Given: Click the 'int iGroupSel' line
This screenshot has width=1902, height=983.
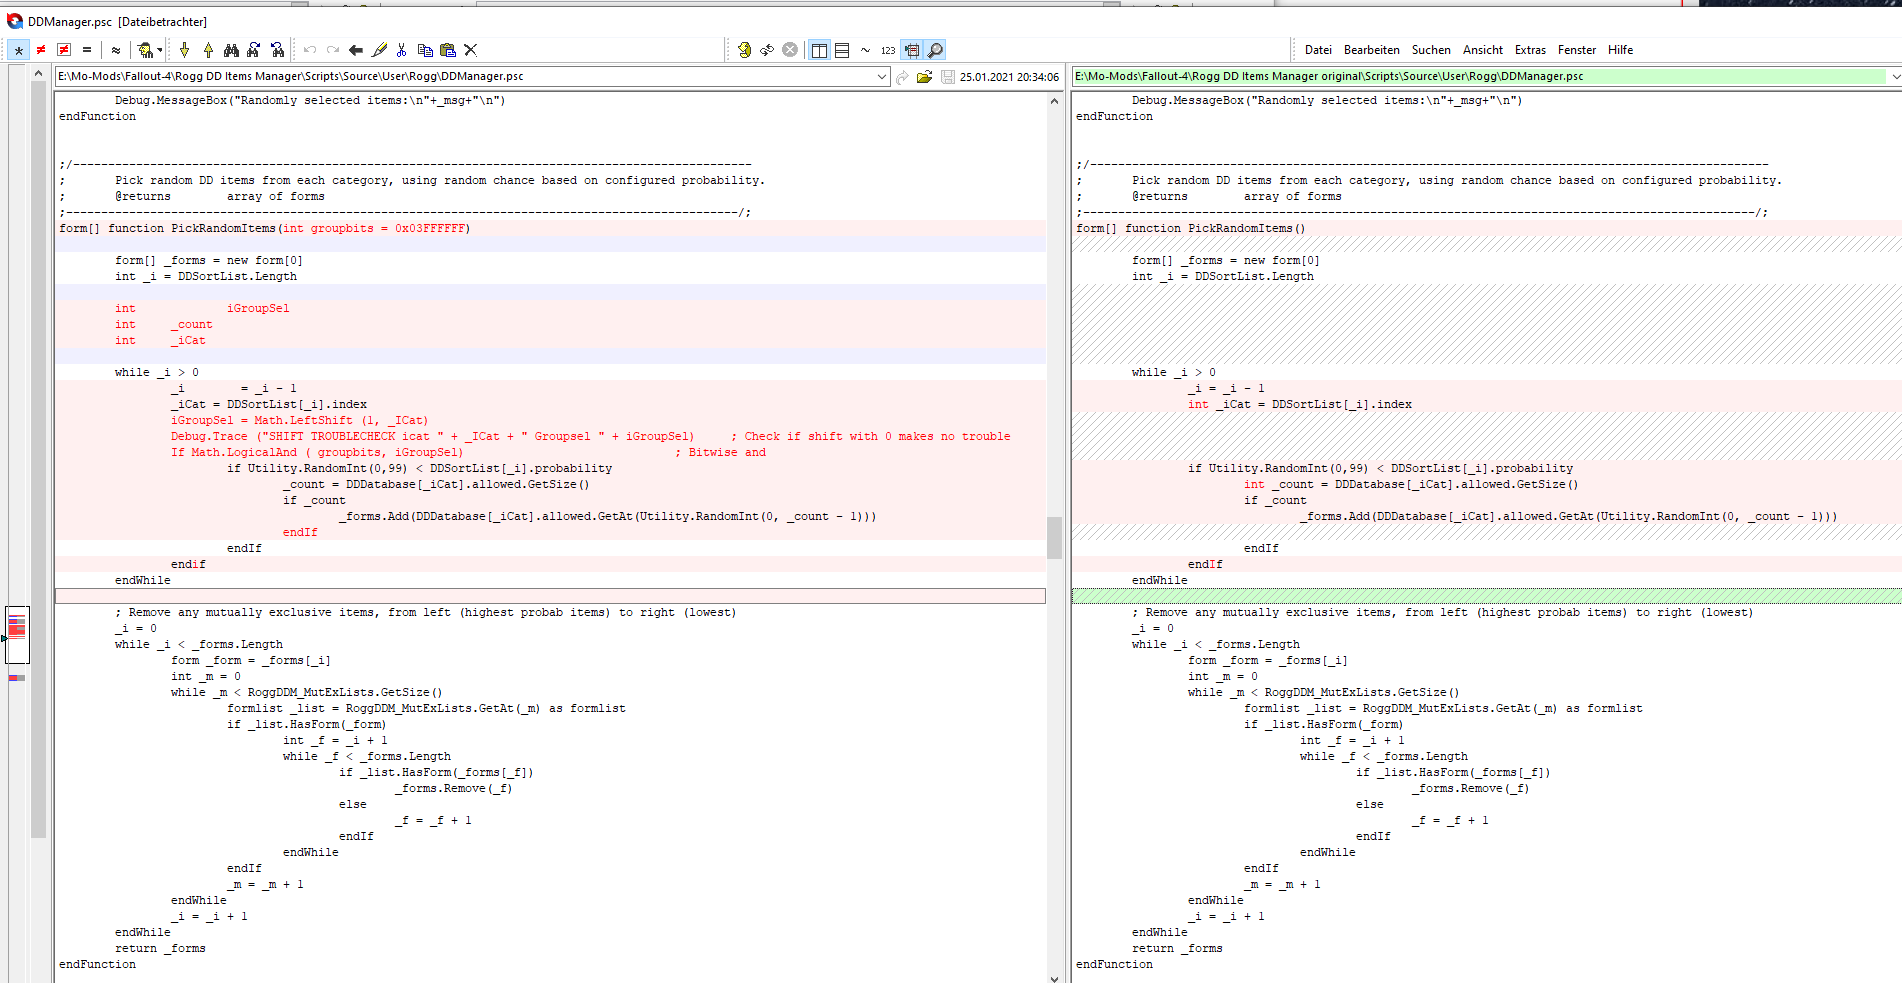Looking at the screenshot, I should 202,308.
